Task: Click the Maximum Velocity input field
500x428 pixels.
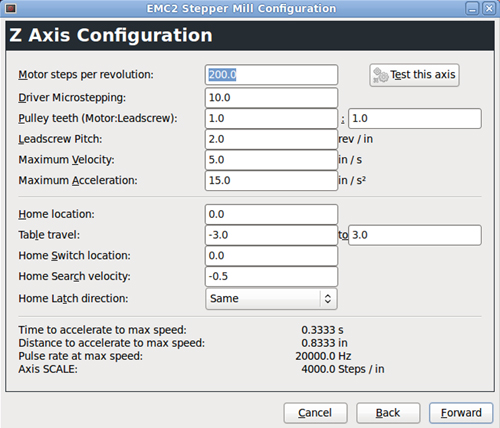Action: click(x=271, y=160)
